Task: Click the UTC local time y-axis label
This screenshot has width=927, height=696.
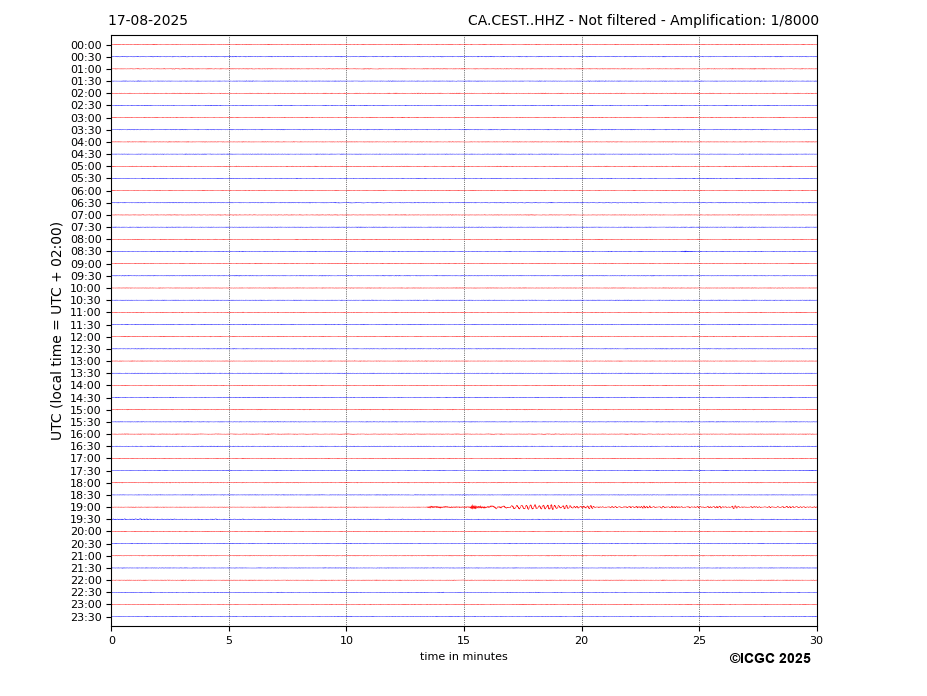Action: pos(56,331)
